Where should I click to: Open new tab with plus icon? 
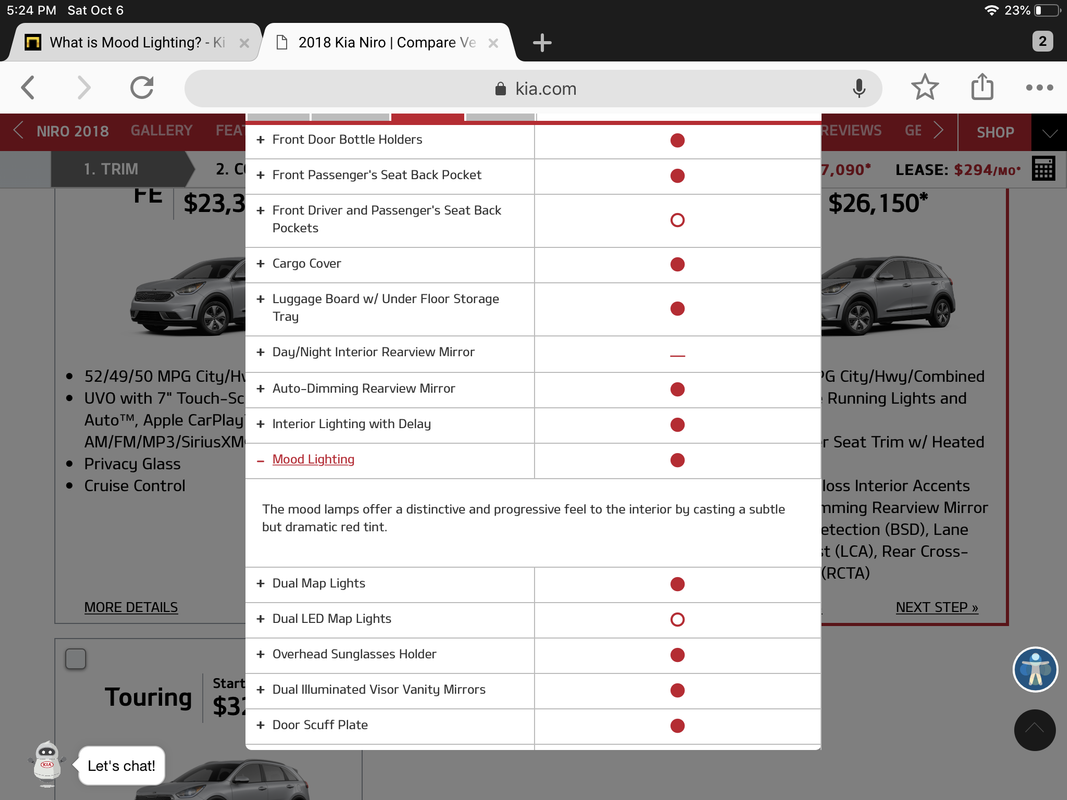(x=542, y=43)
